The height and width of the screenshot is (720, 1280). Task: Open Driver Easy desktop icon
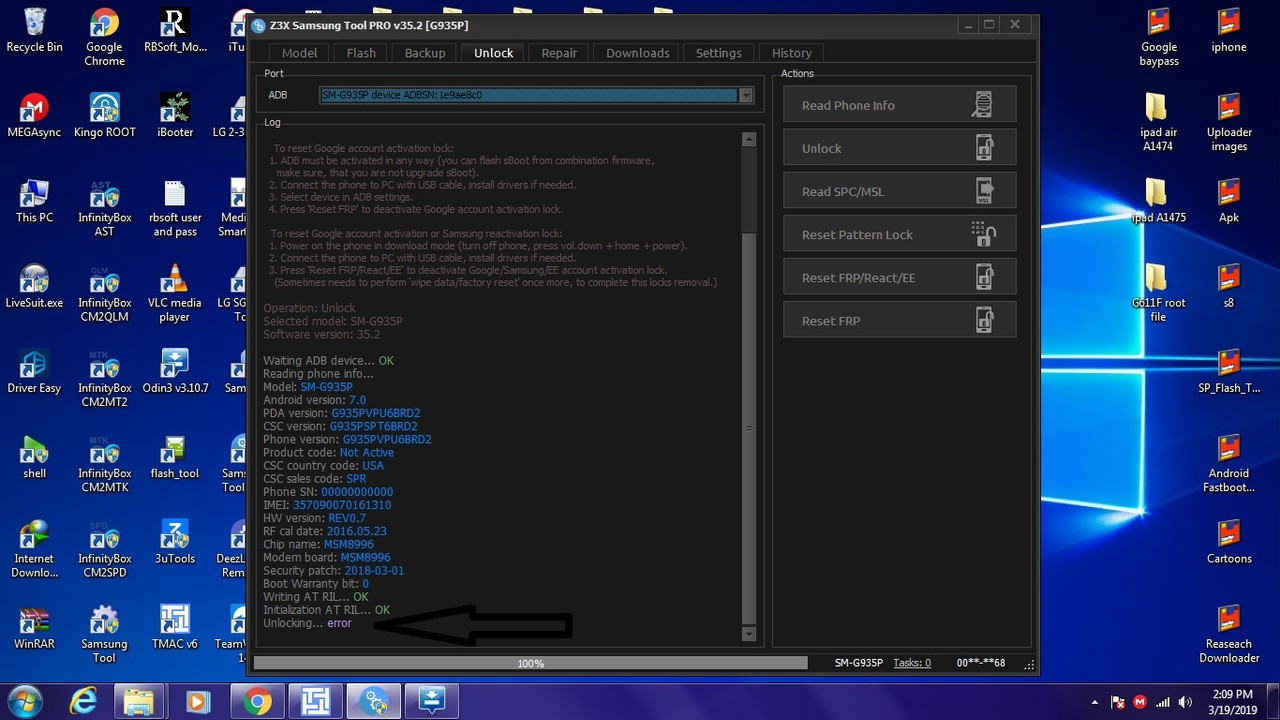[x=34, y=371]
